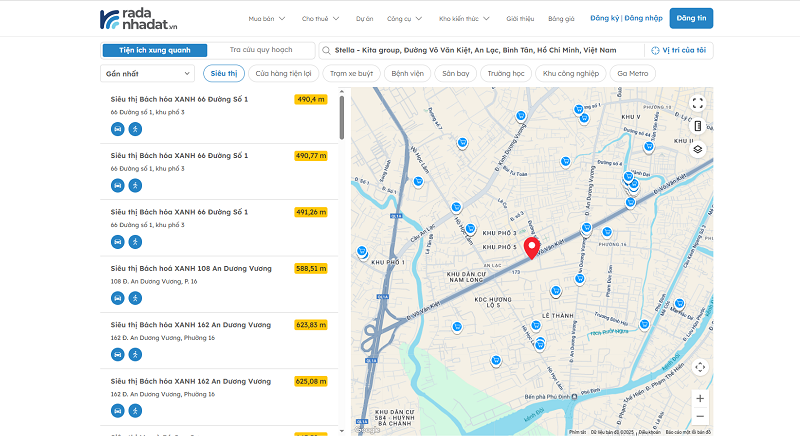This screenshot has height=443, width=800.
Task: Select the Khu công nghiệp filter
Action: [570, 73]
